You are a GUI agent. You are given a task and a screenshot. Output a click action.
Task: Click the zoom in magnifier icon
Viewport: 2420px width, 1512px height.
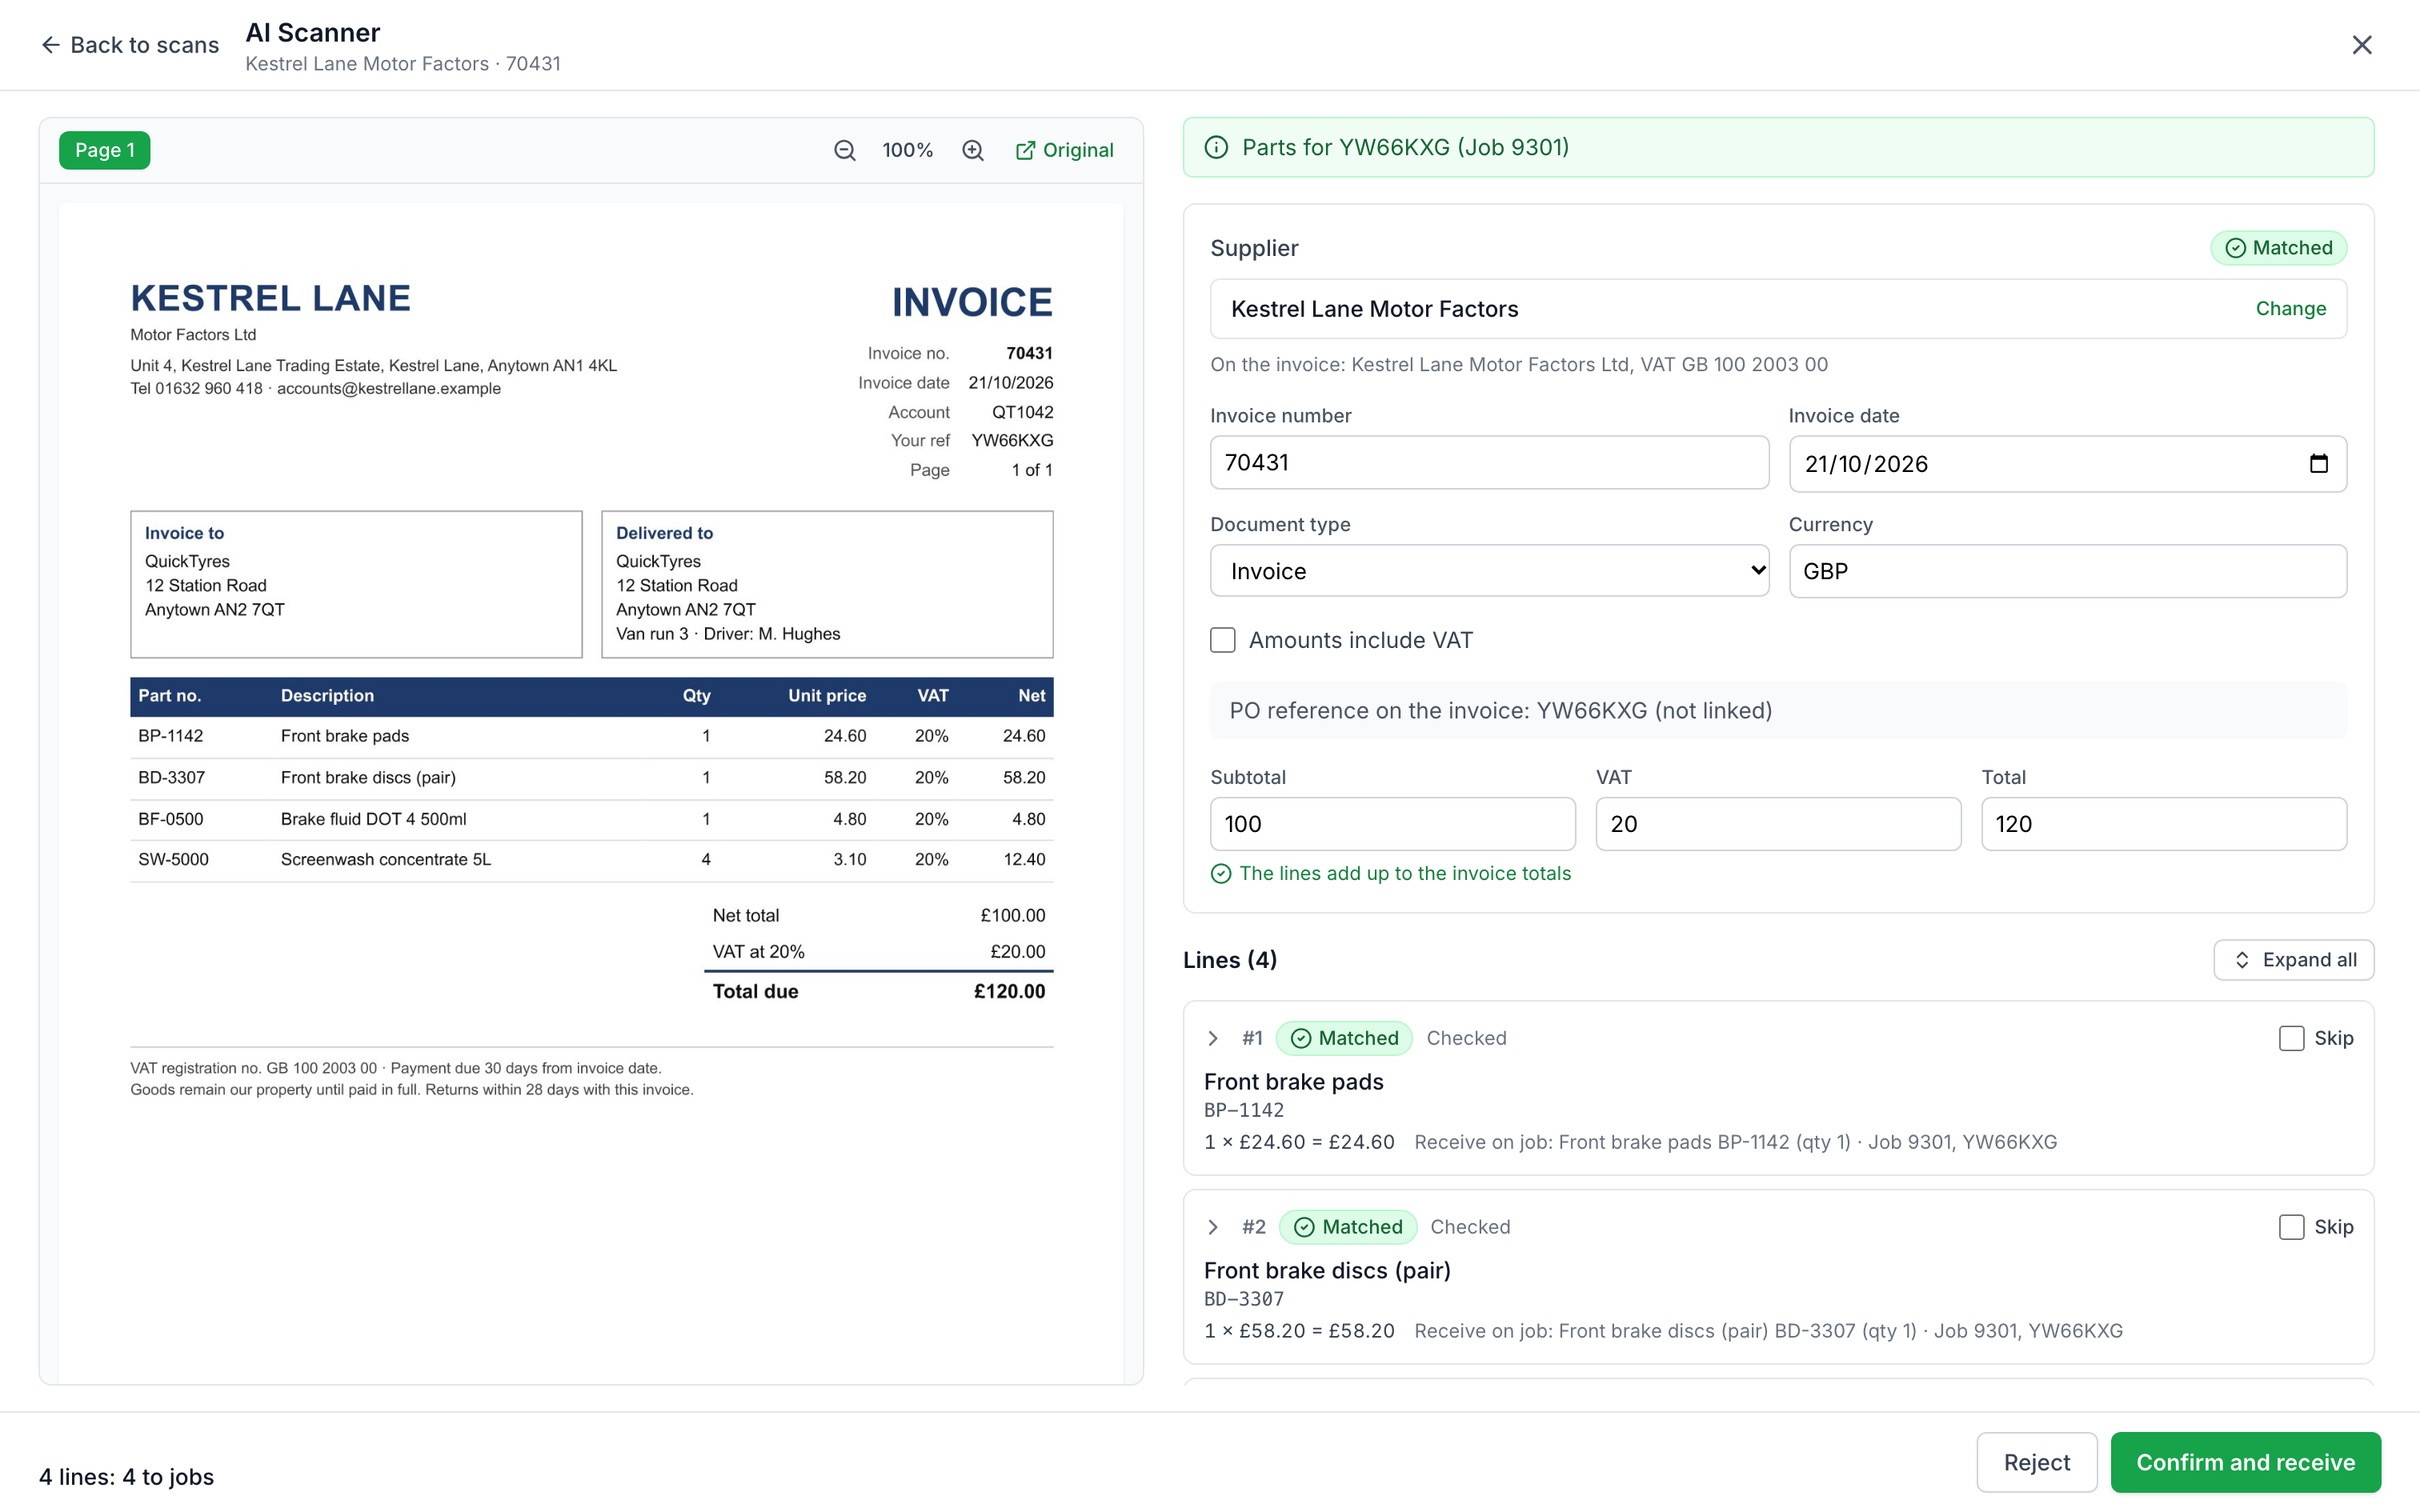(x=973, y=150)
